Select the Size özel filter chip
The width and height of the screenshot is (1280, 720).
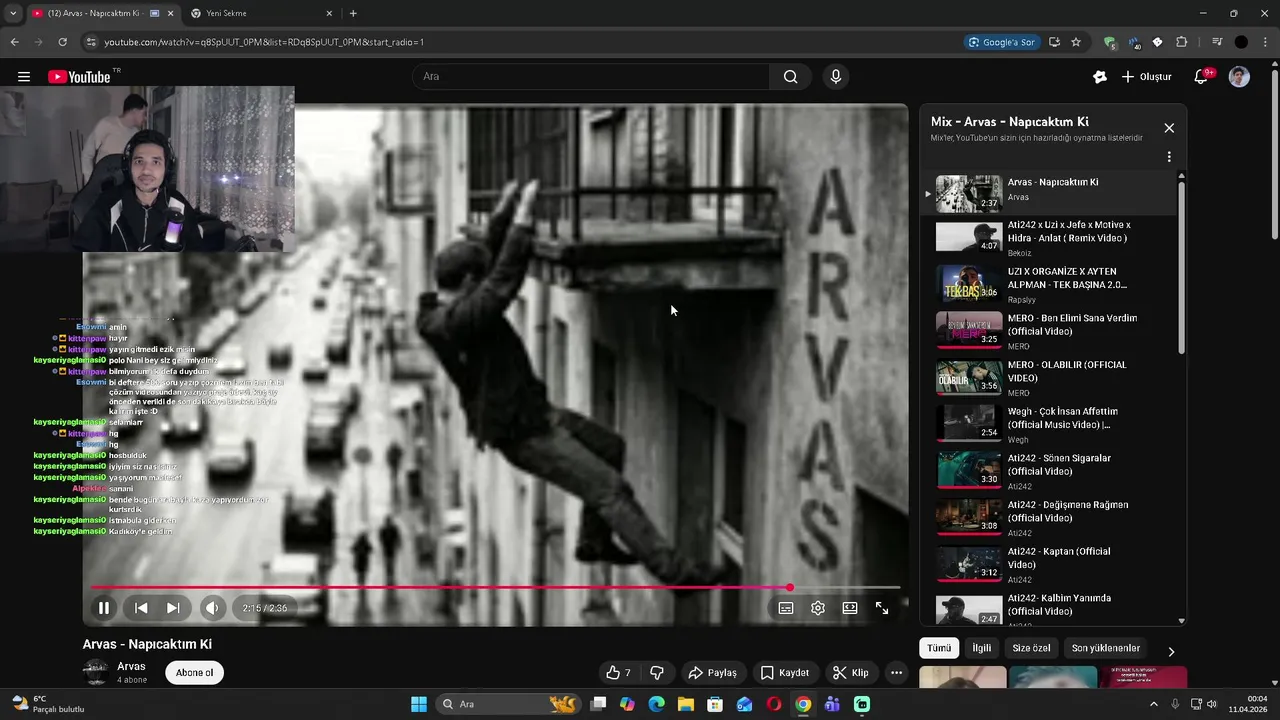(x=1031, y=648)
